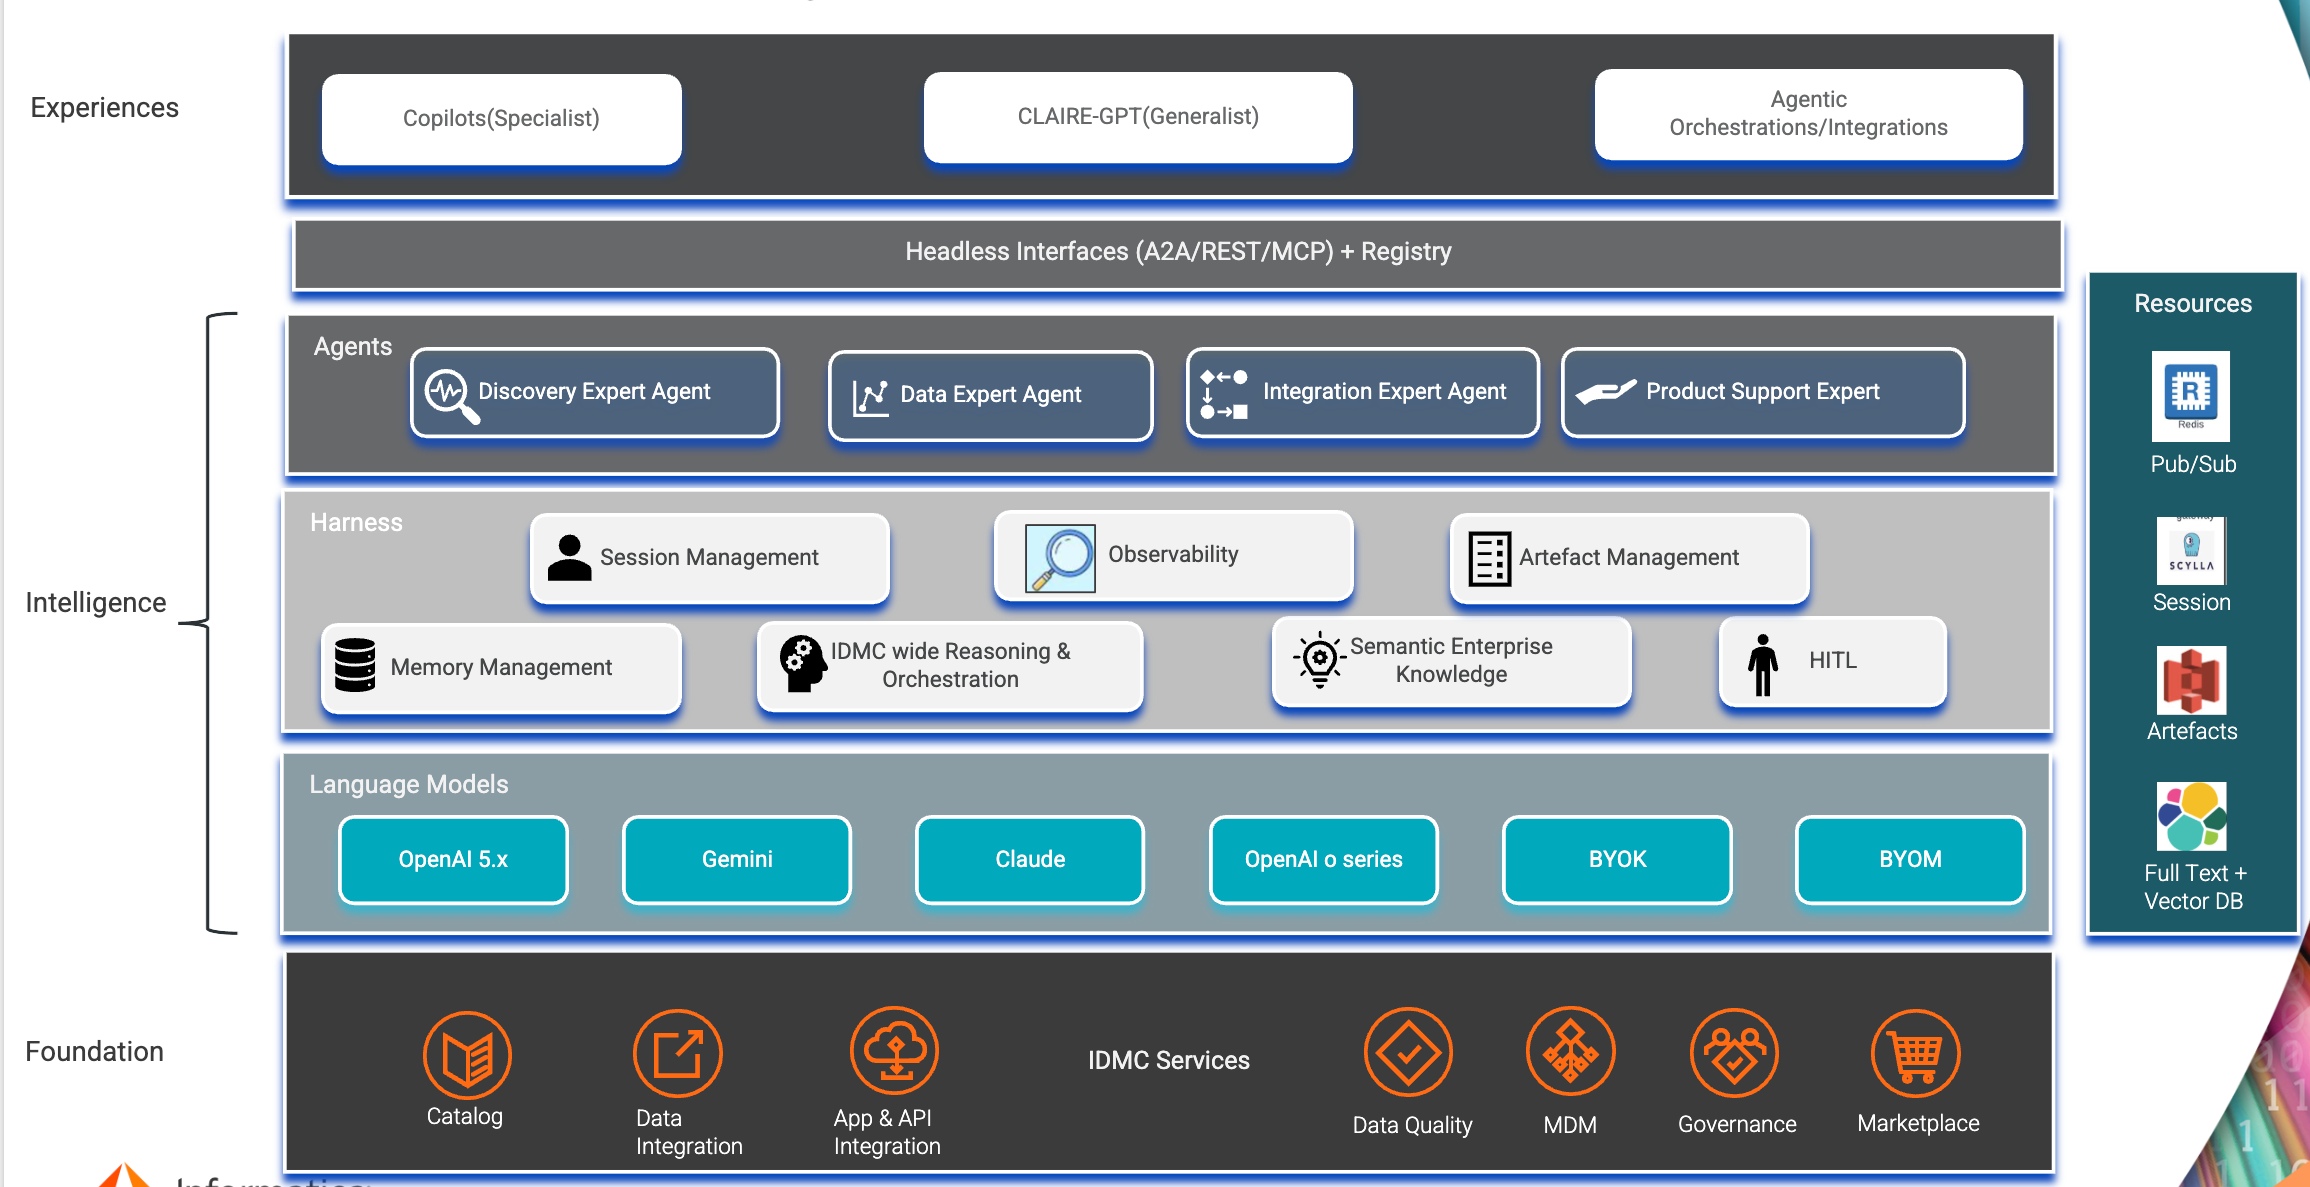Click the Artefacts label in Resources
The height and width of the screenshot is (1187, 2310).
2192,732
